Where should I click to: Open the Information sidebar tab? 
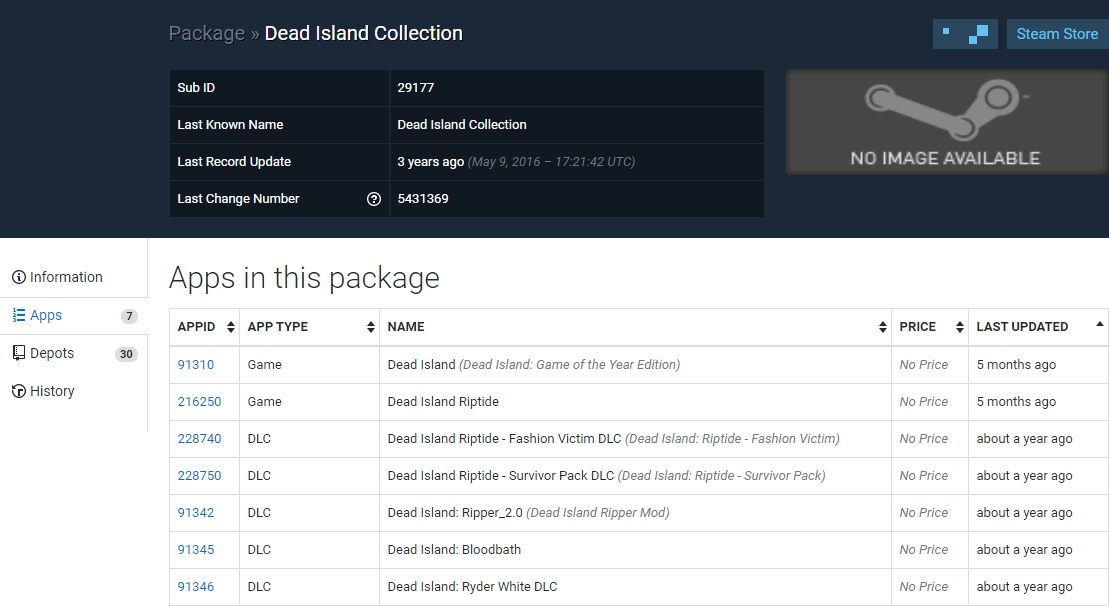pos(74,277)
